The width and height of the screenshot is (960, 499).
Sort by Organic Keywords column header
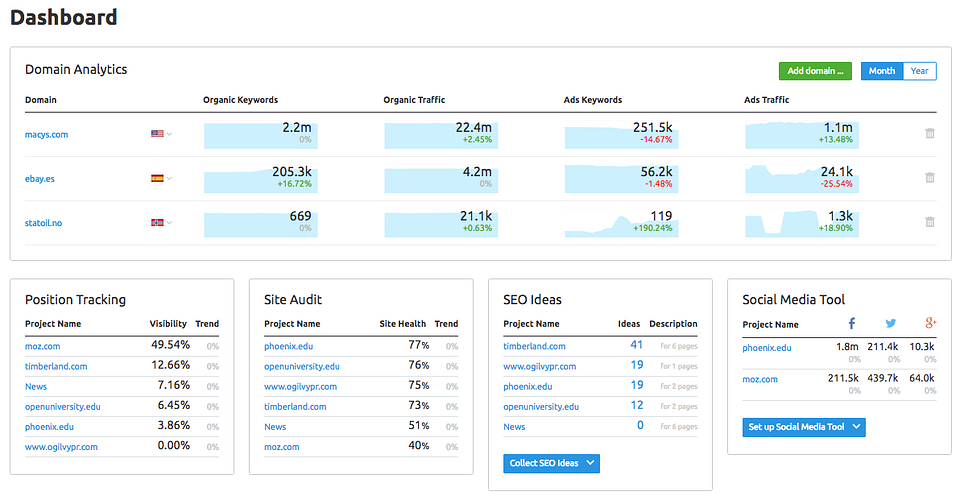[240, 100]
